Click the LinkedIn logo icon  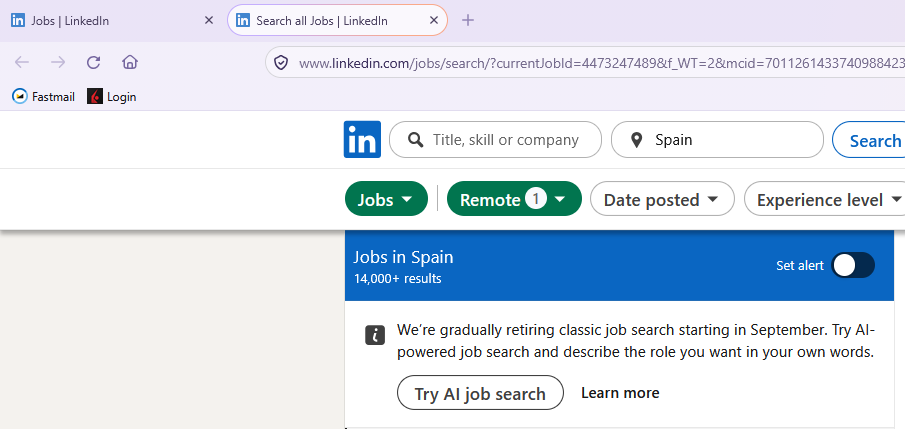tap(362, 139)
